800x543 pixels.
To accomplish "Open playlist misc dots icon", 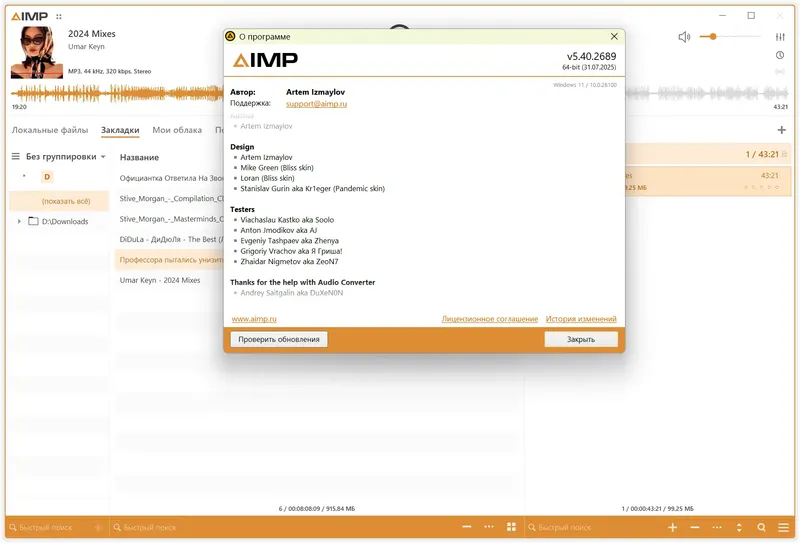I will tap(717, 527).
